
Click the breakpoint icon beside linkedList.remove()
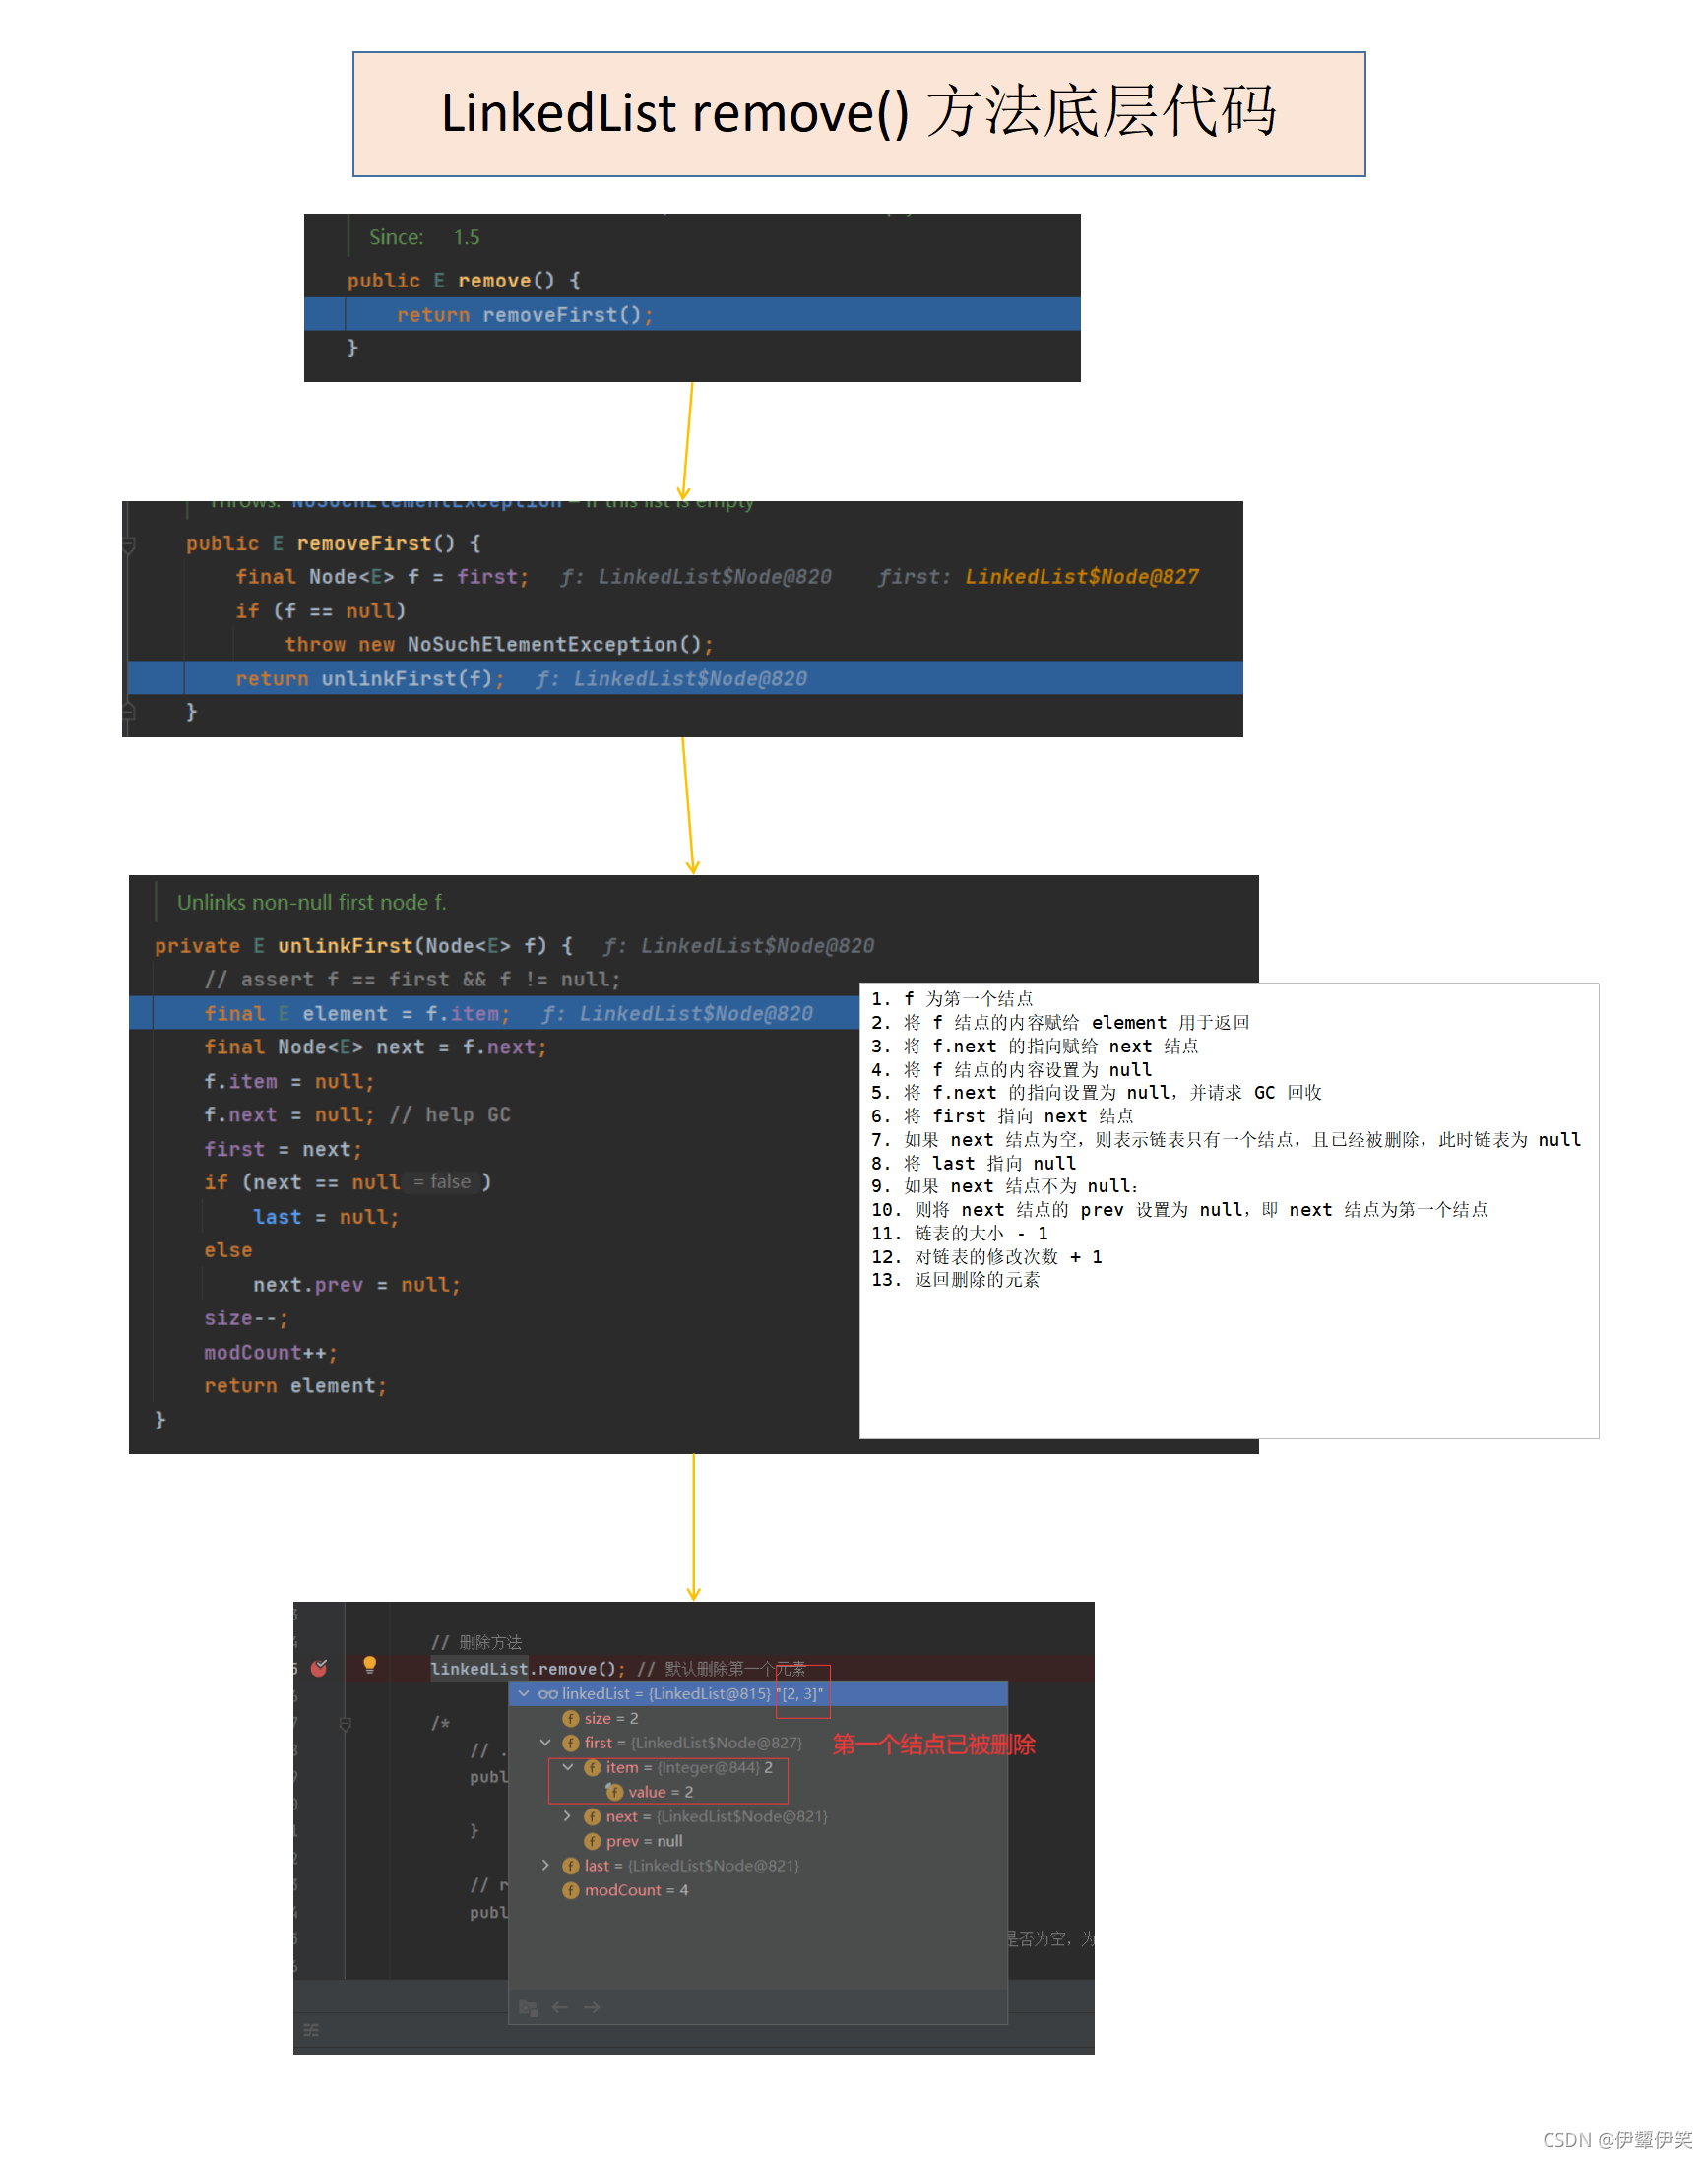(x=319, y=1667)
